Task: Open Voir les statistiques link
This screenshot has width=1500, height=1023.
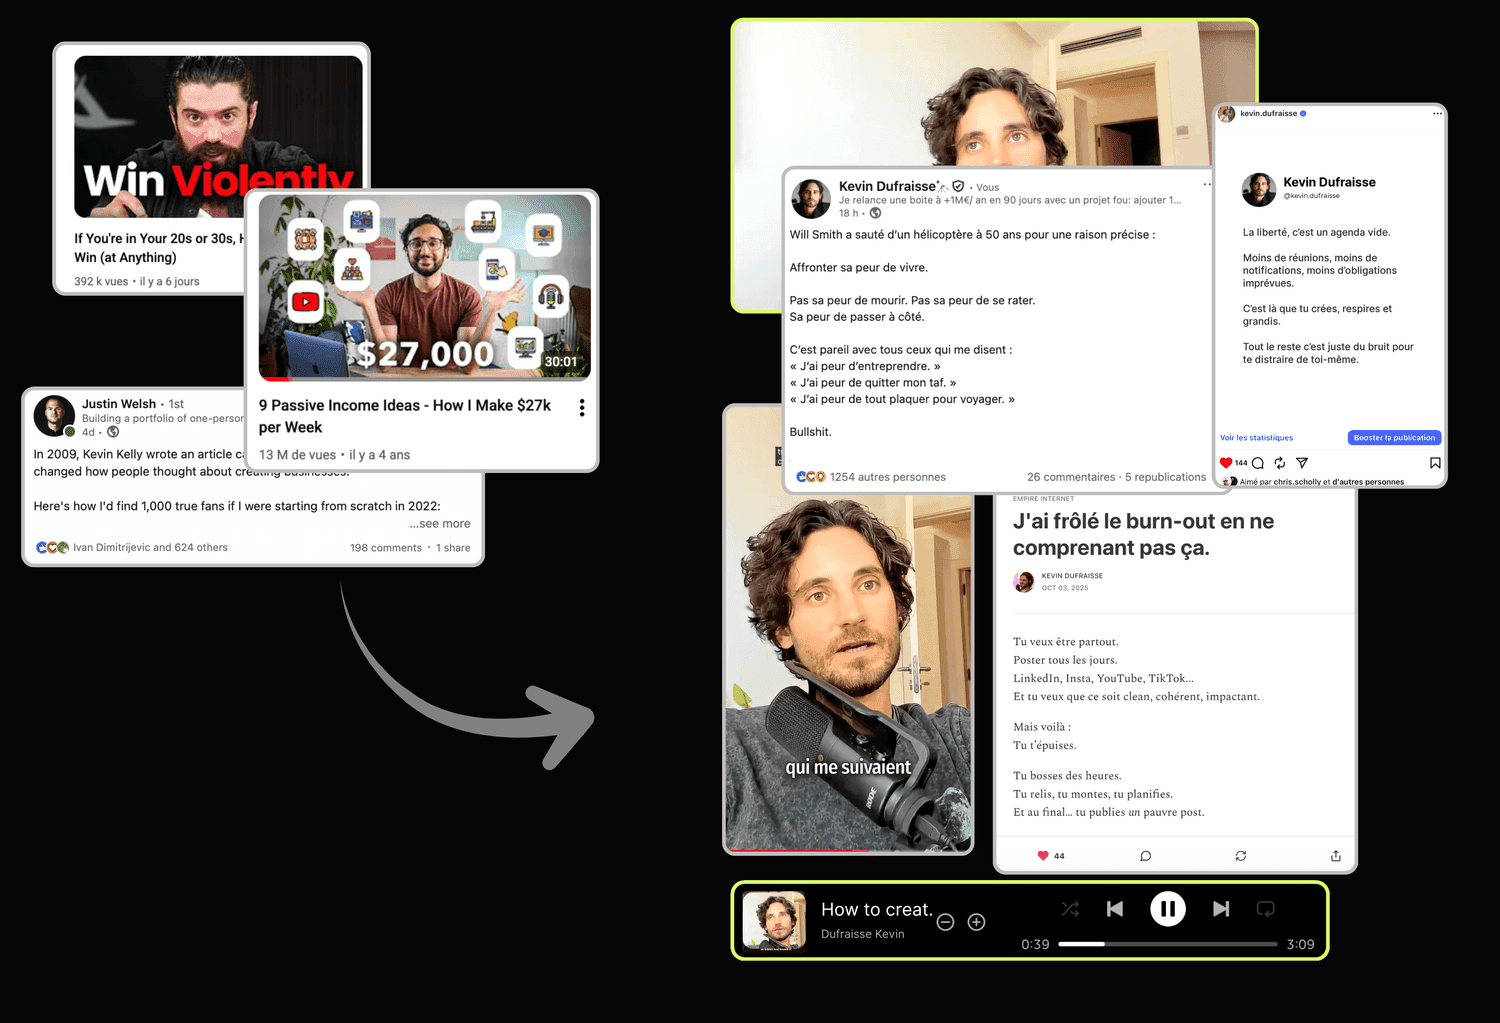Action: pyautogui.click(x=1256, y=438)
